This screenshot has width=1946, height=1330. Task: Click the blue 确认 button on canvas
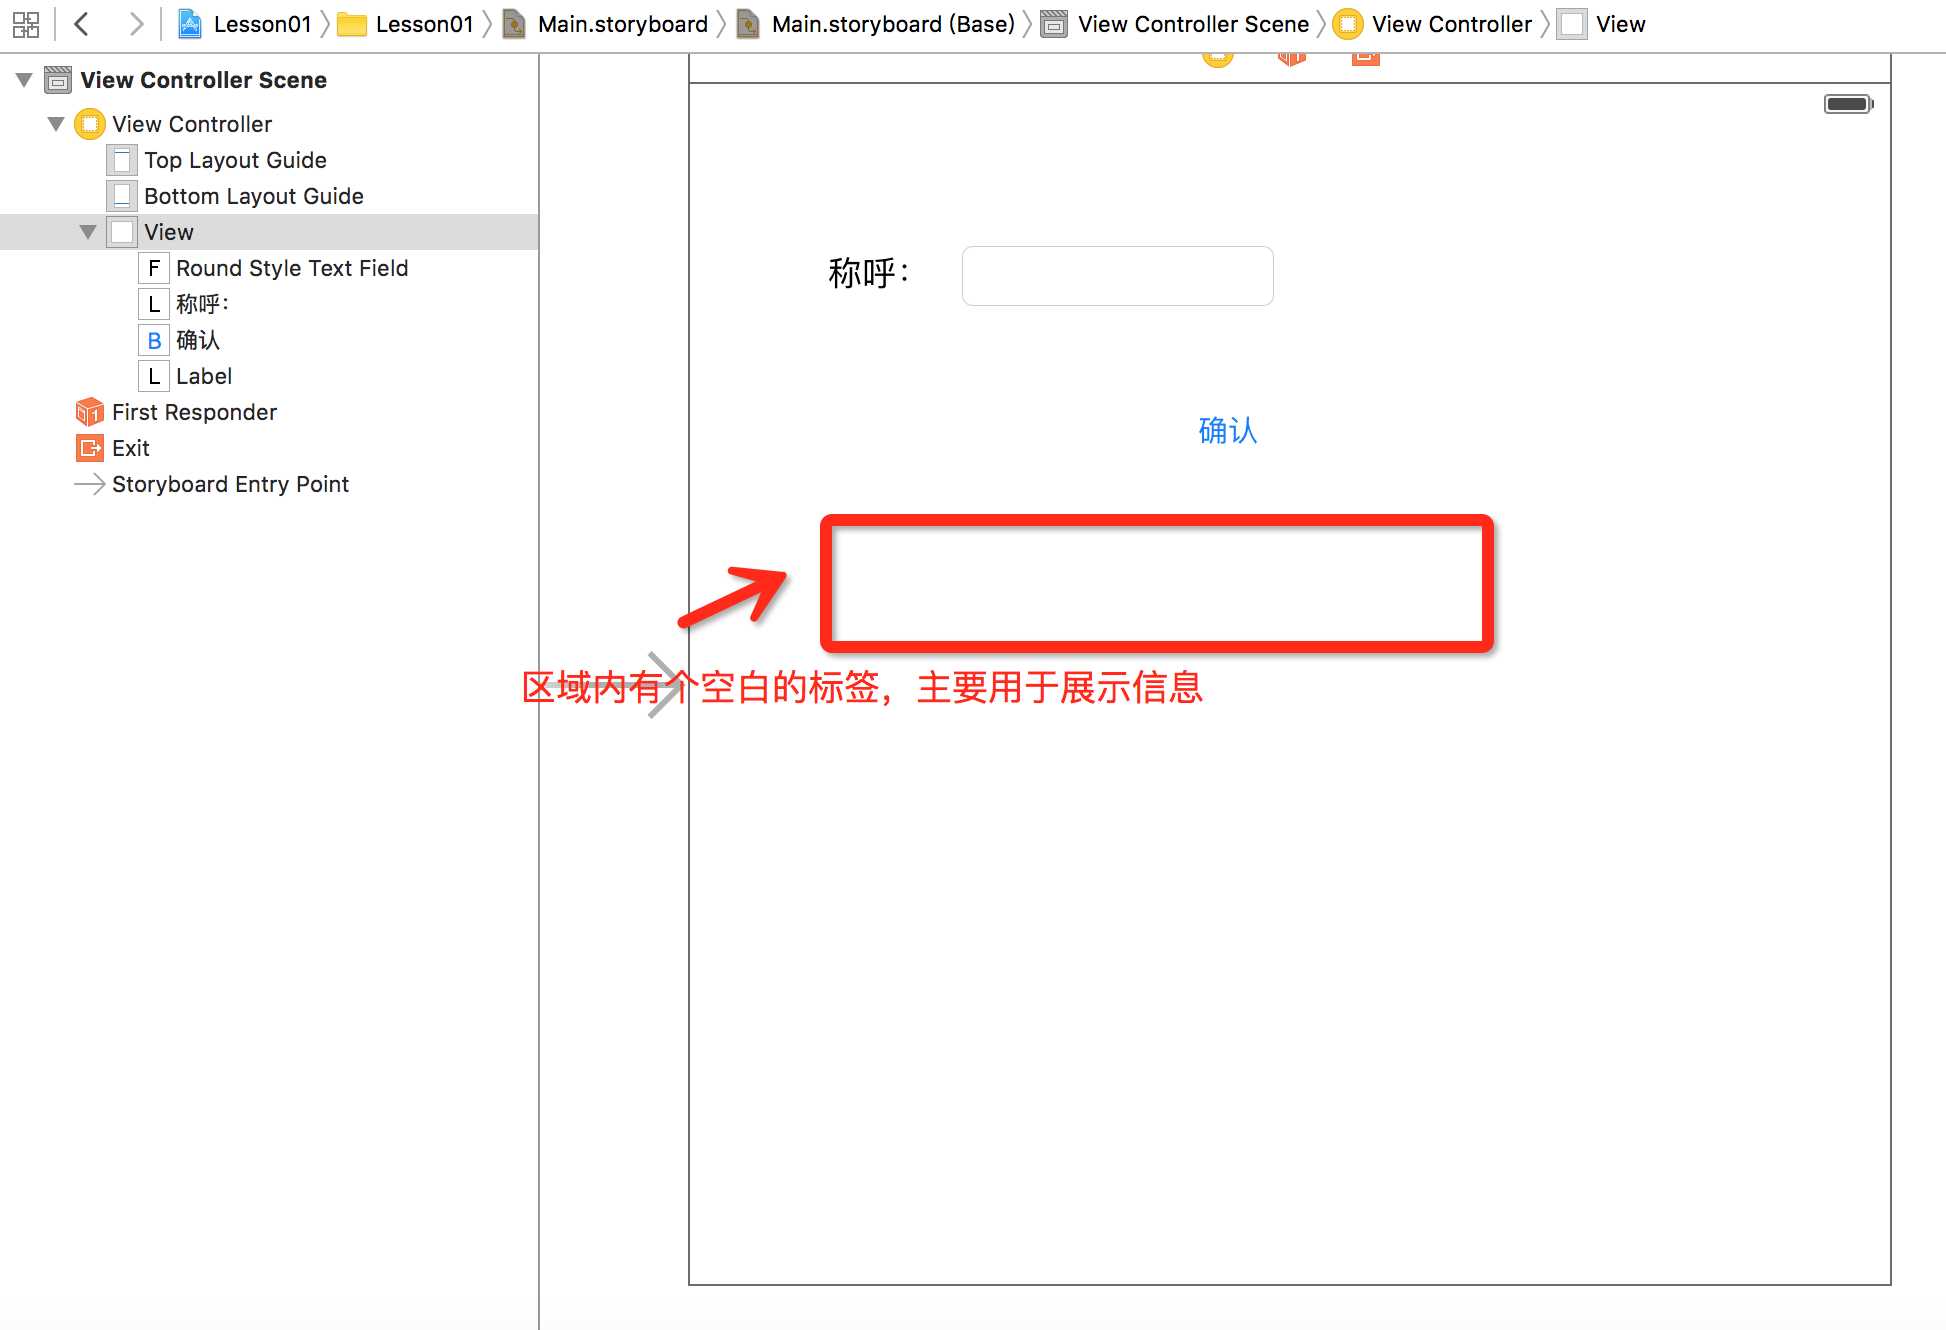coord(1227,431)
